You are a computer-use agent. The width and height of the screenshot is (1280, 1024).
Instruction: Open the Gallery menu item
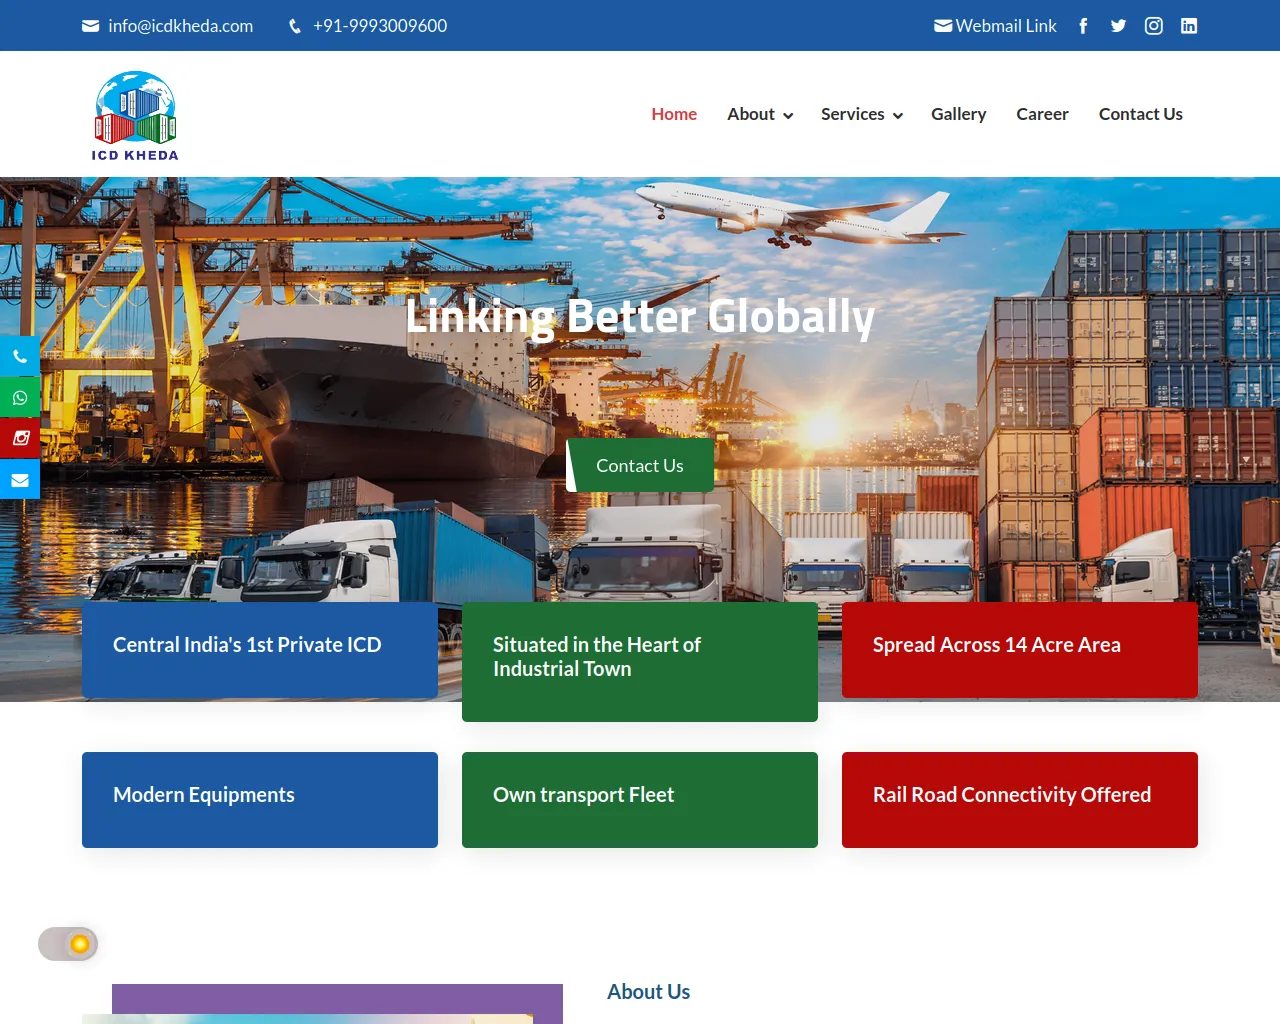(x=959, y=114)
